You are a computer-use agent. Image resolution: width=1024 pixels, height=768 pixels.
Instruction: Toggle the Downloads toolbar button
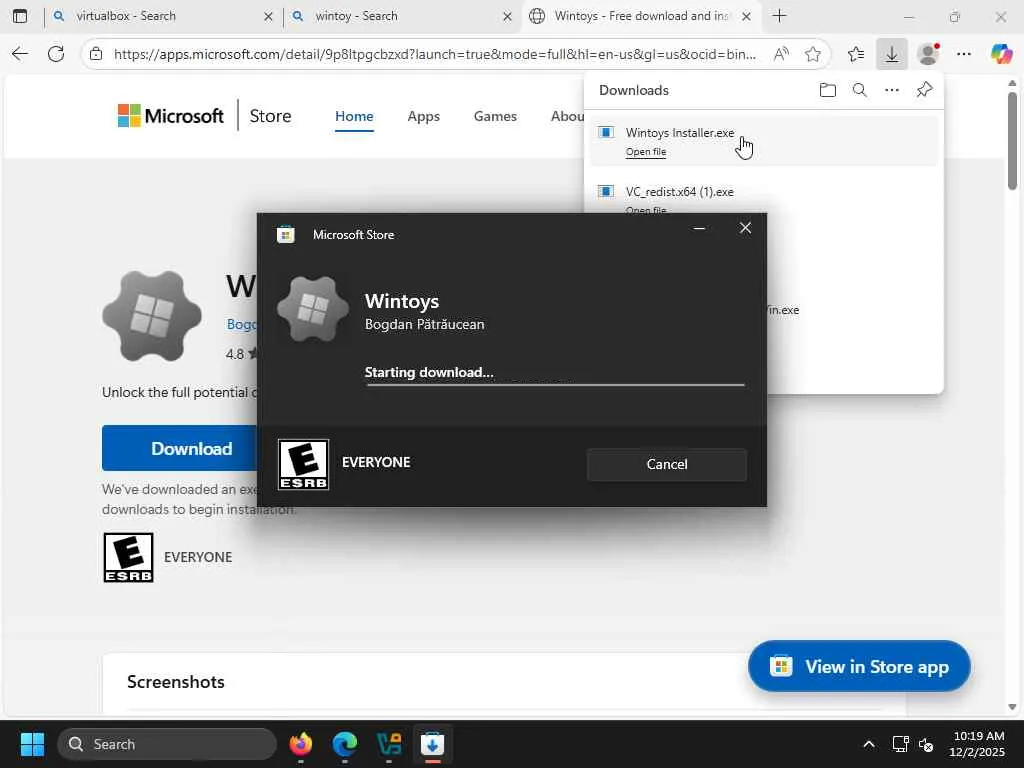tap(891, 54)
